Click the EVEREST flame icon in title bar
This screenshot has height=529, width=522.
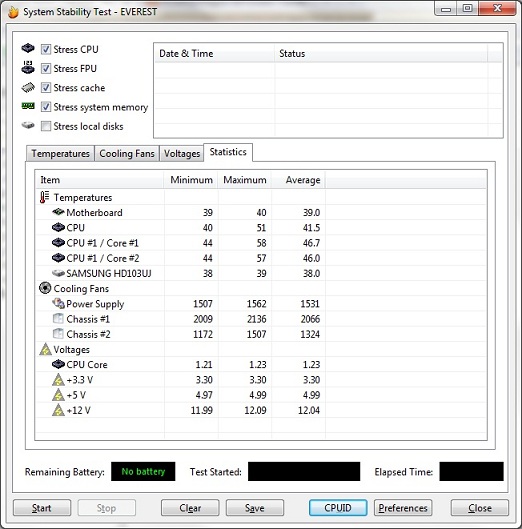point(13,12)
